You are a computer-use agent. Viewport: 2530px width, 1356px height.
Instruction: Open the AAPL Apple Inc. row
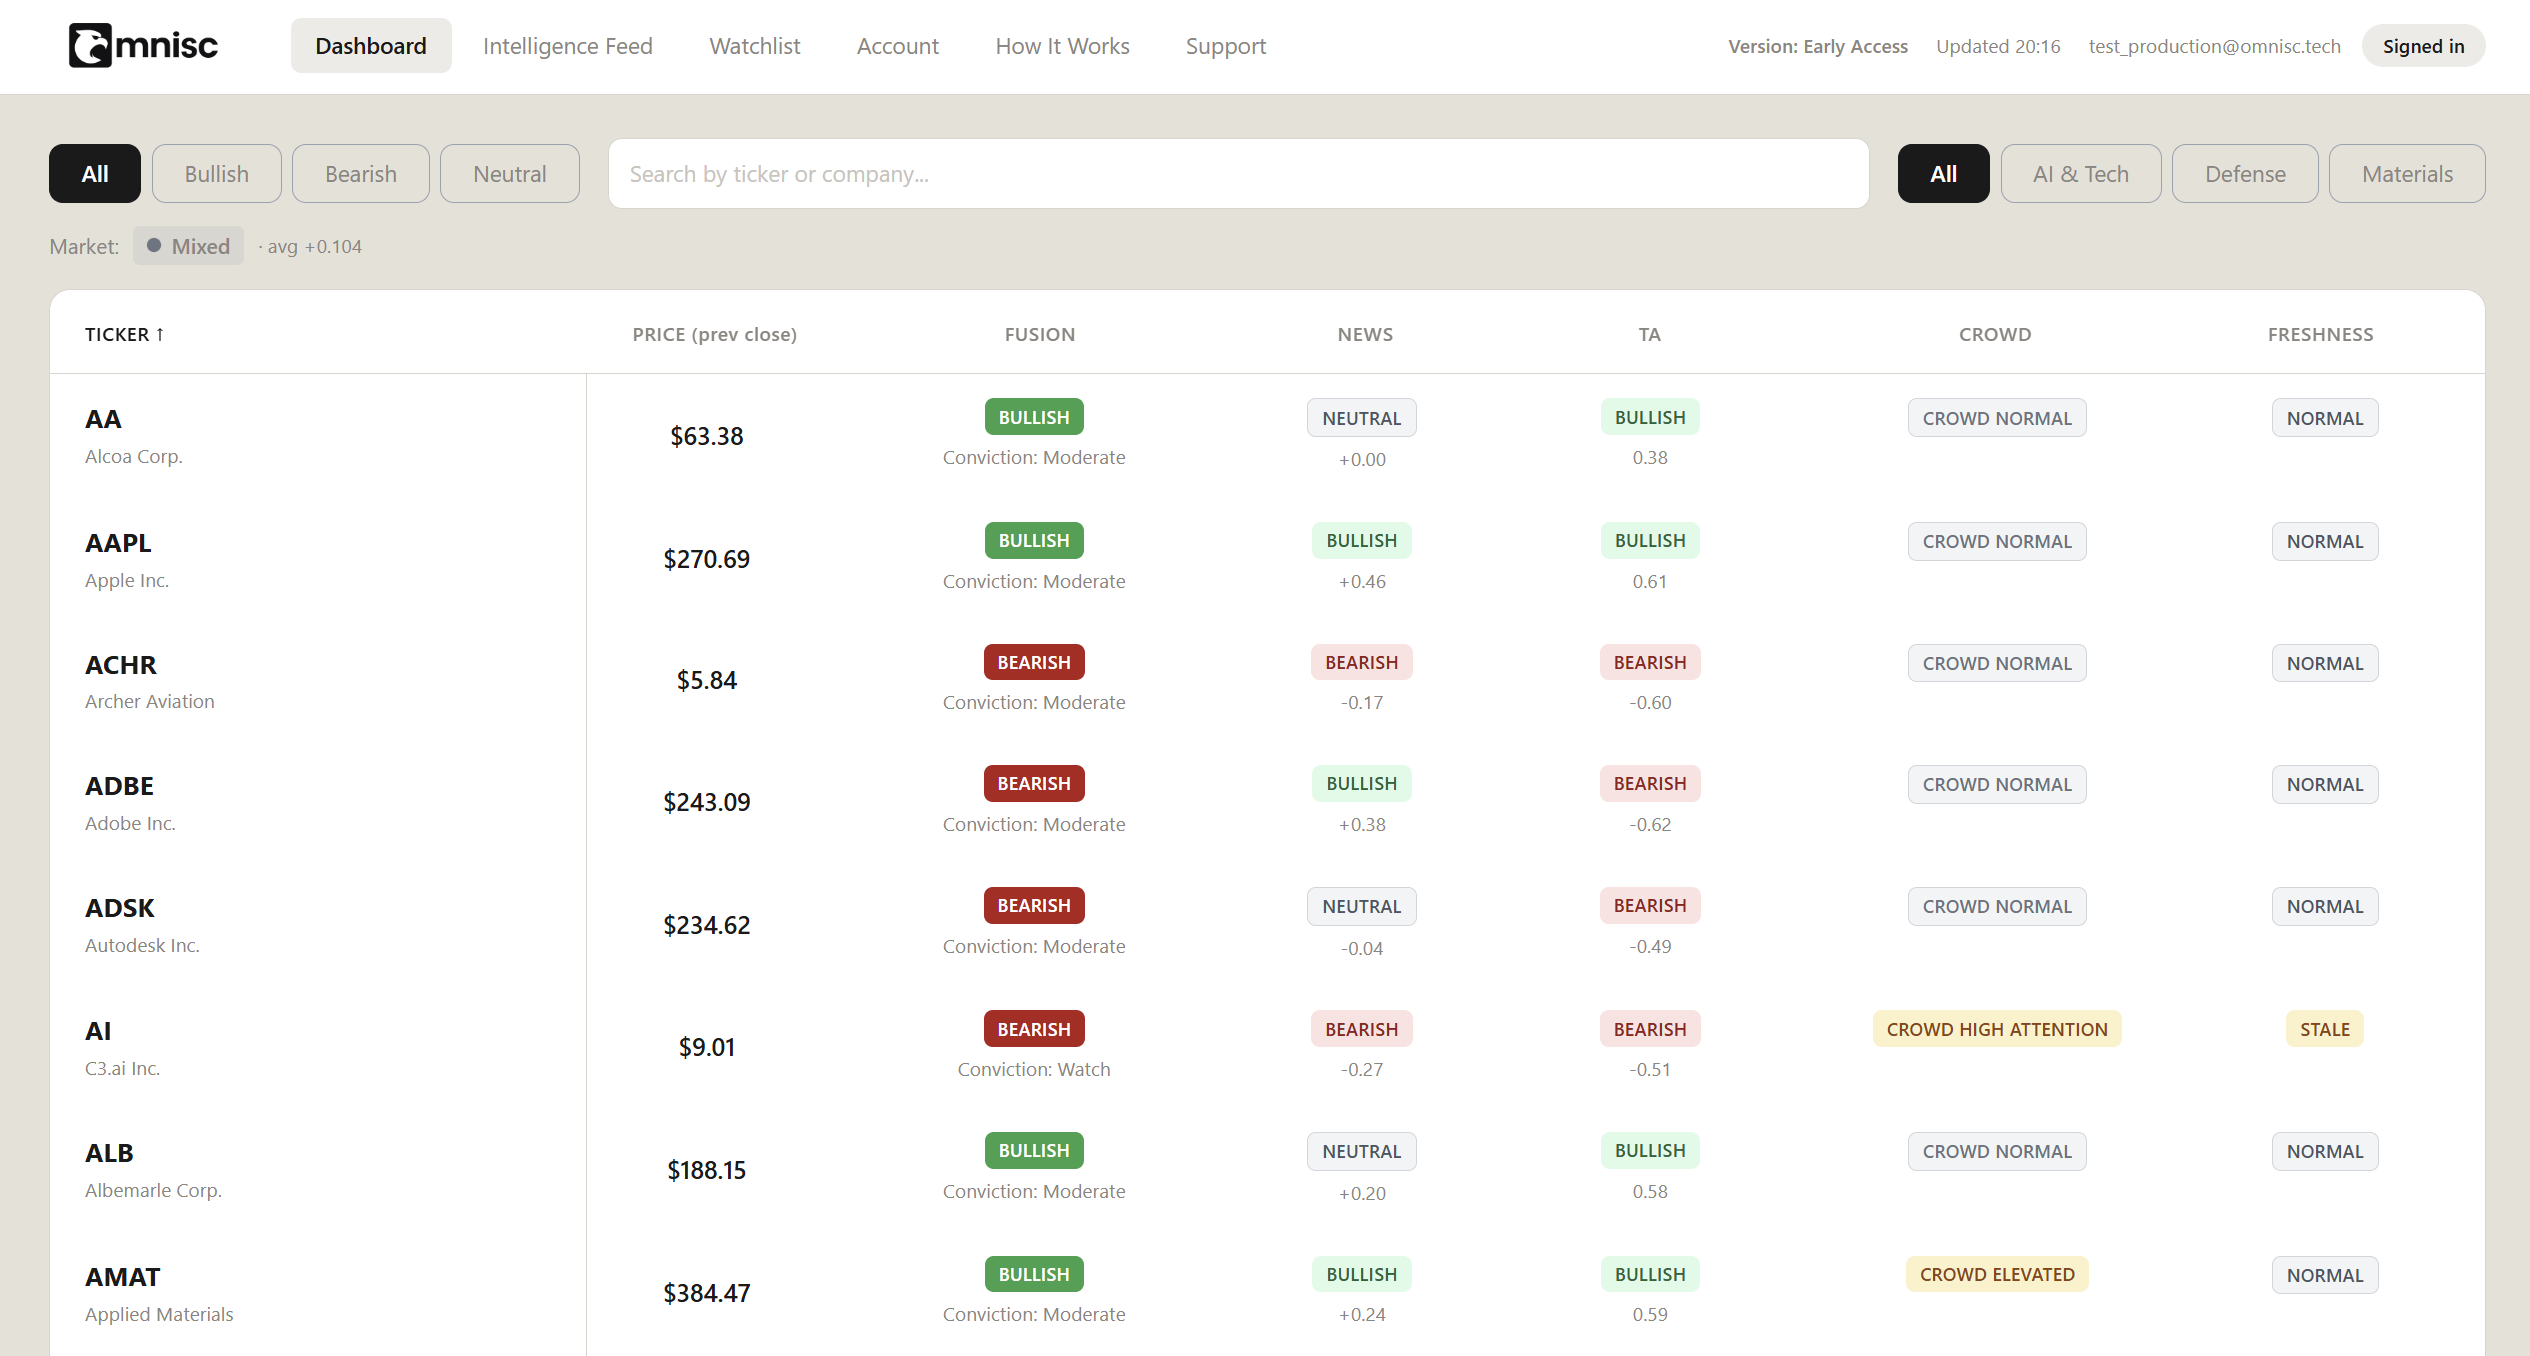tap(118, 543)
